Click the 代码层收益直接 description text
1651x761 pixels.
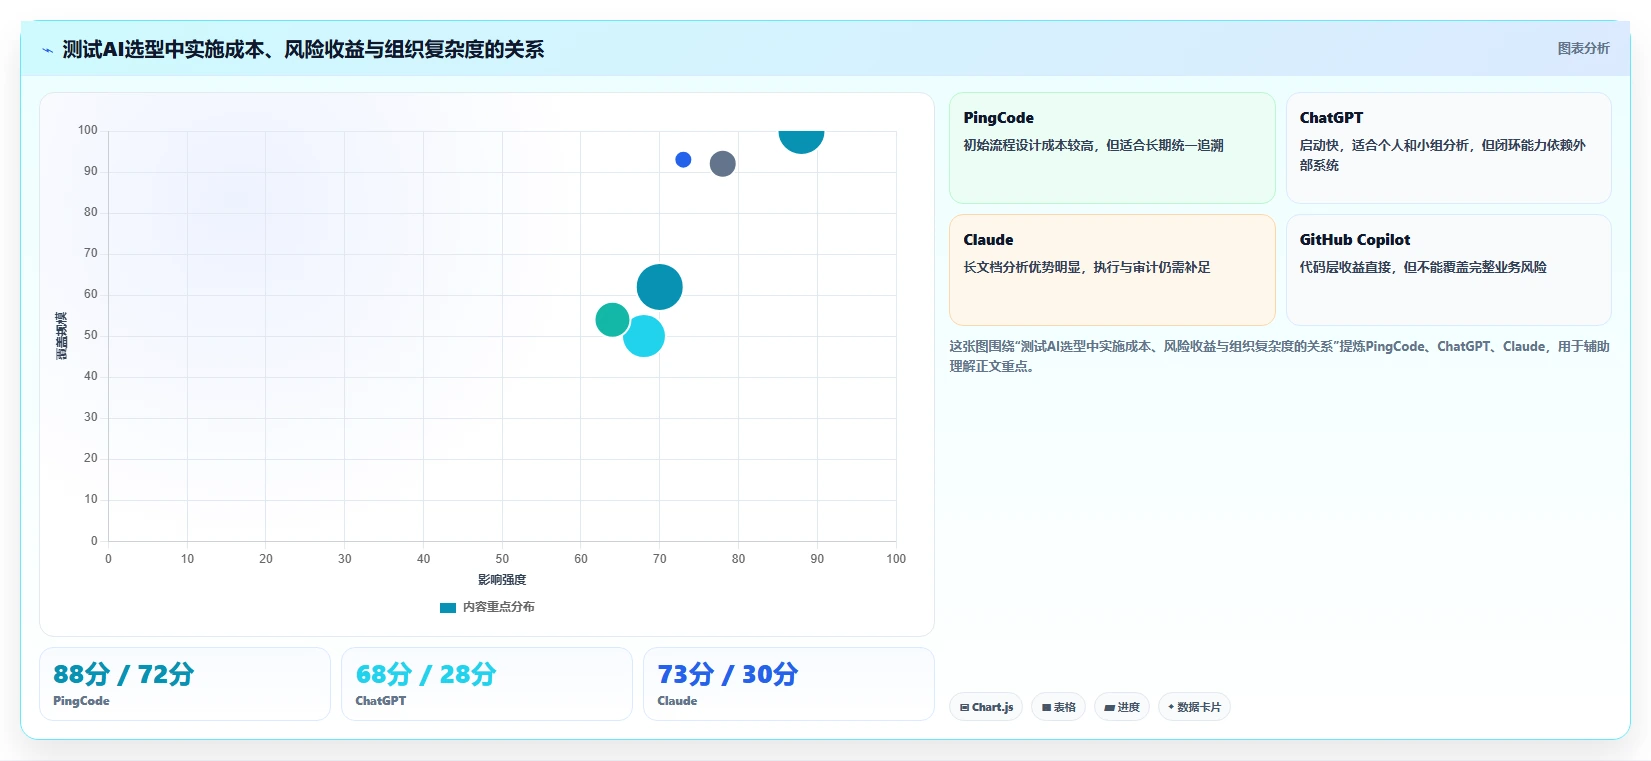point(1423,267)
